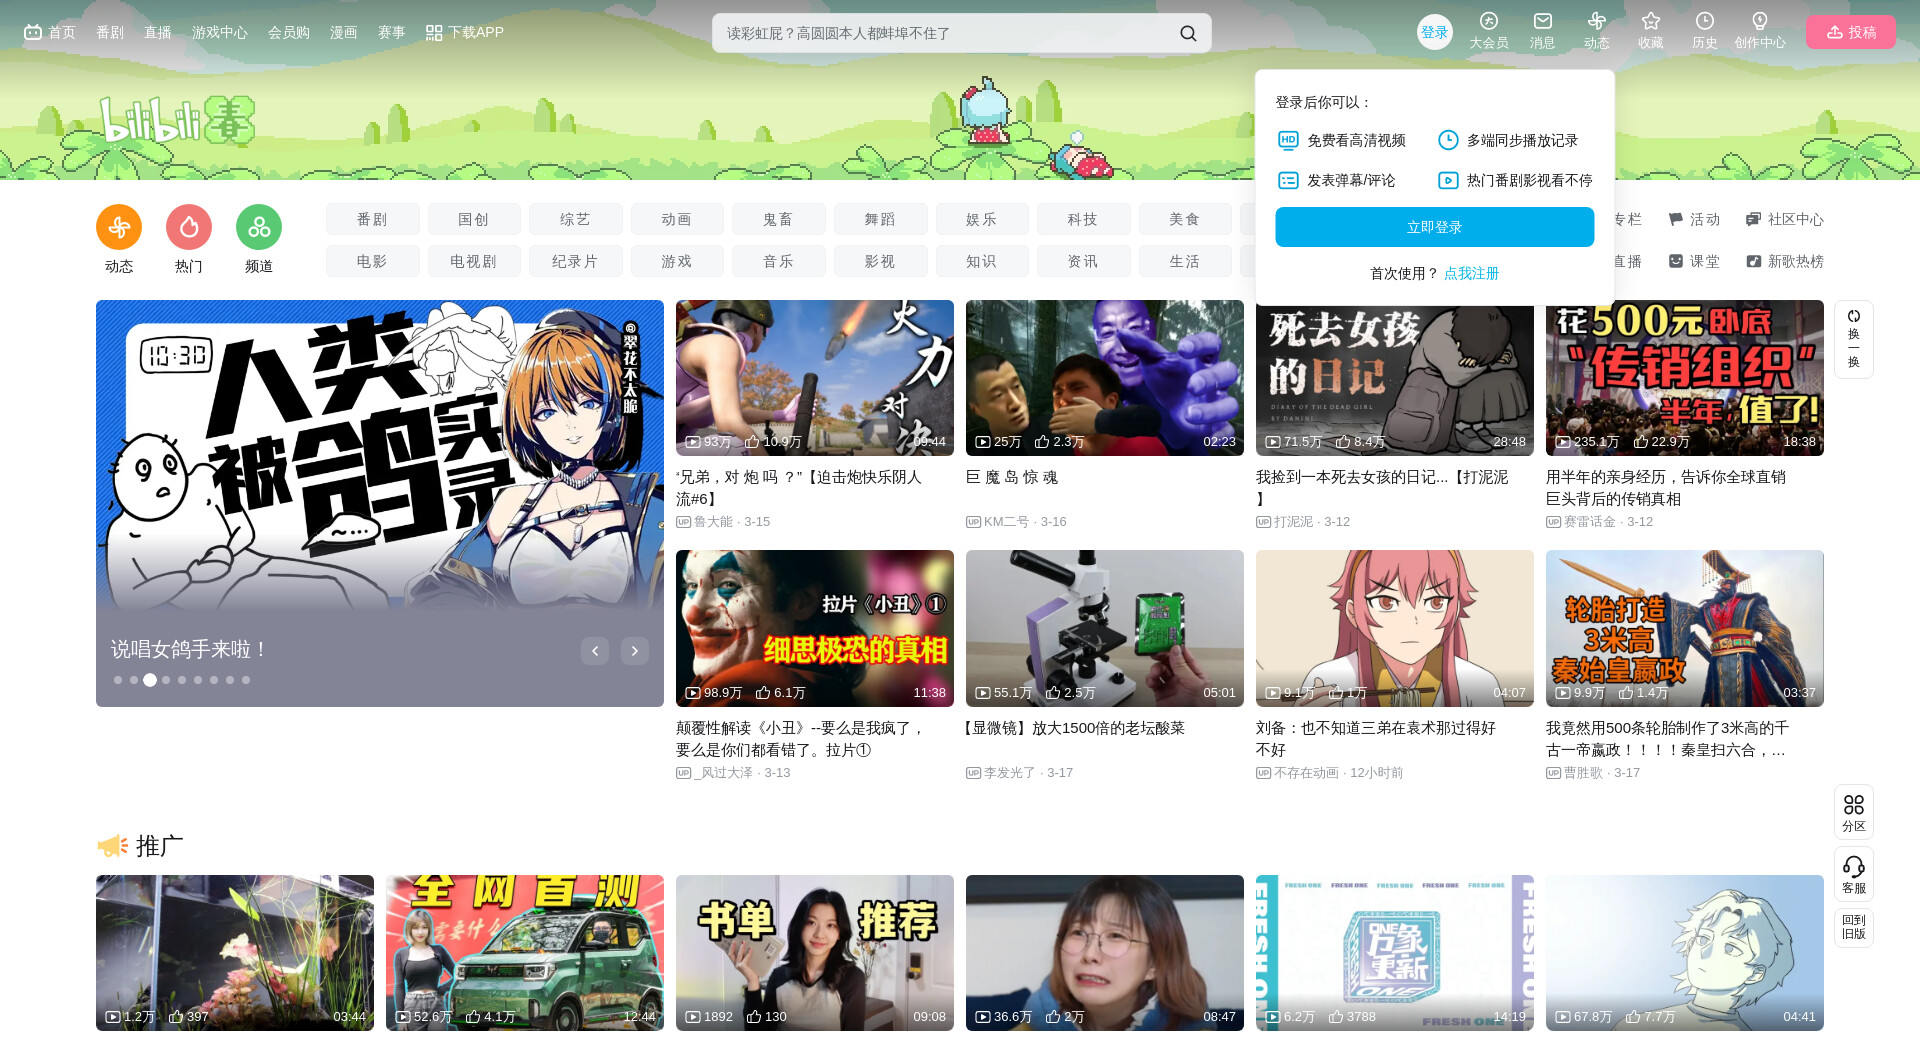Click the red 热门 flame icon
1920x1040 pixels.
tap(189, 227)
